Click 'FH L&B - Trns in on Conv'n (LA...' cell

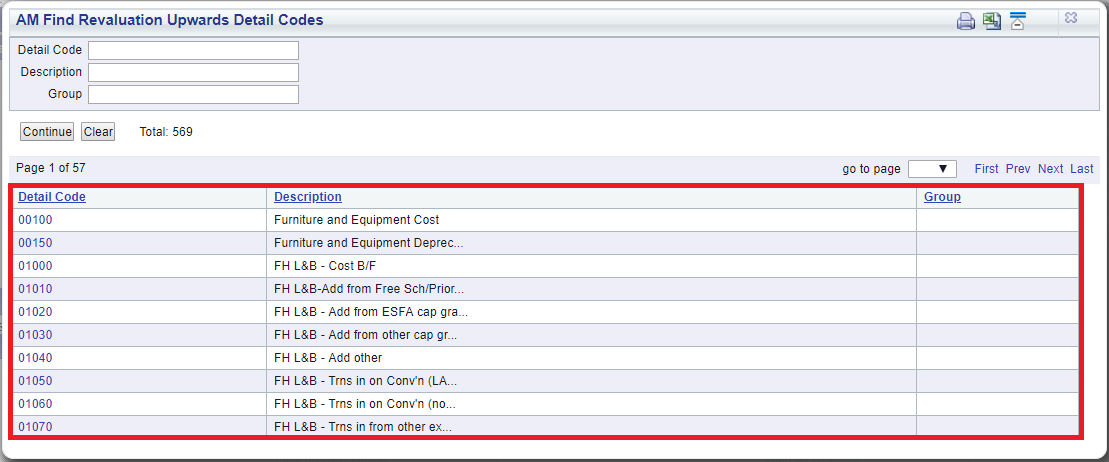pos(591,381)
